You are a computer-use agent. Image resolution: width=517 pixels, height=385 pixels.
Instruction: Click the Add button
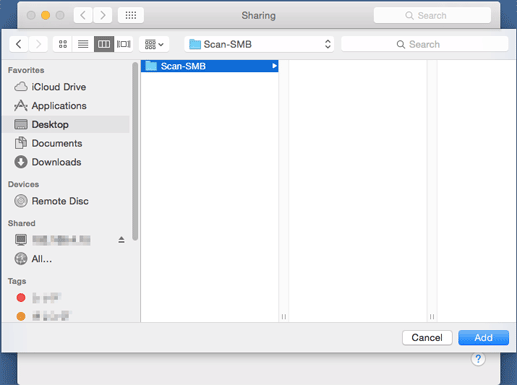[x=483, y=338]
